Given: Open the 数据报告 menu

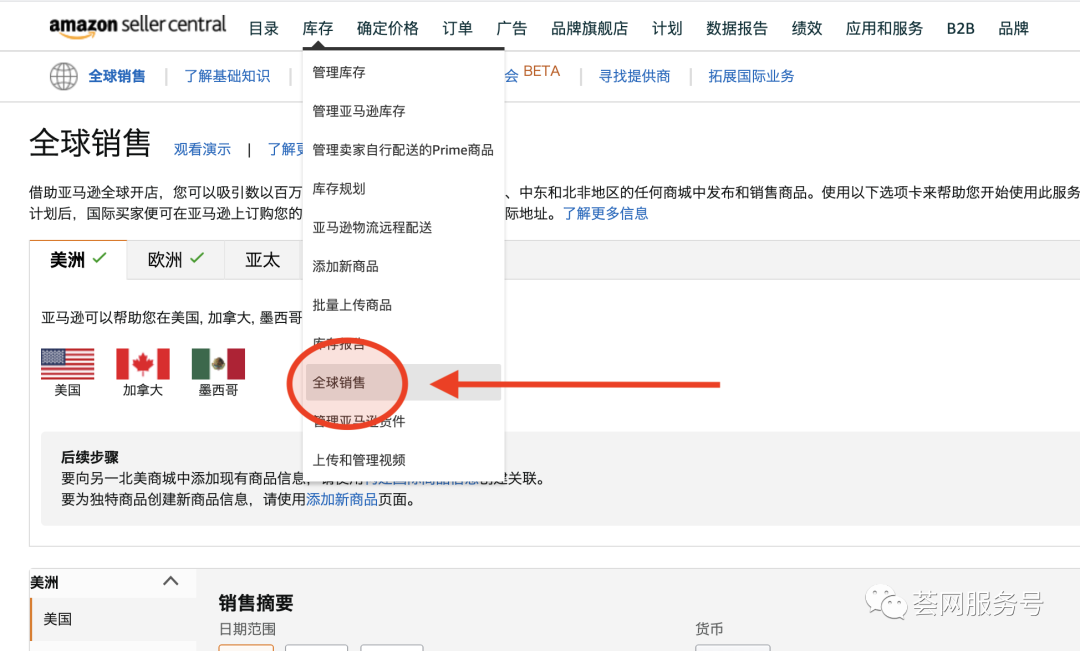Looking at the screenshot, I should pyautogui.click(x=736, y=28).
